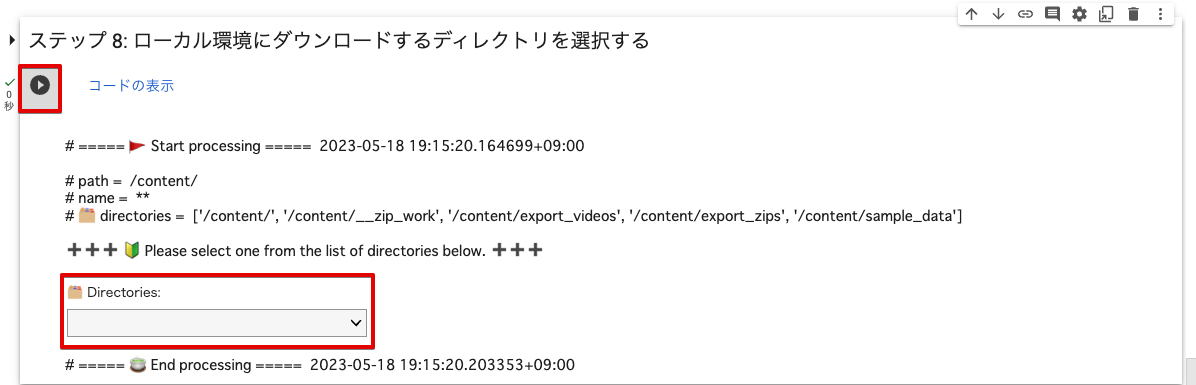Click the directories list output line
The width and height of the screenshot is (1196, 385).
pos(513,217)
